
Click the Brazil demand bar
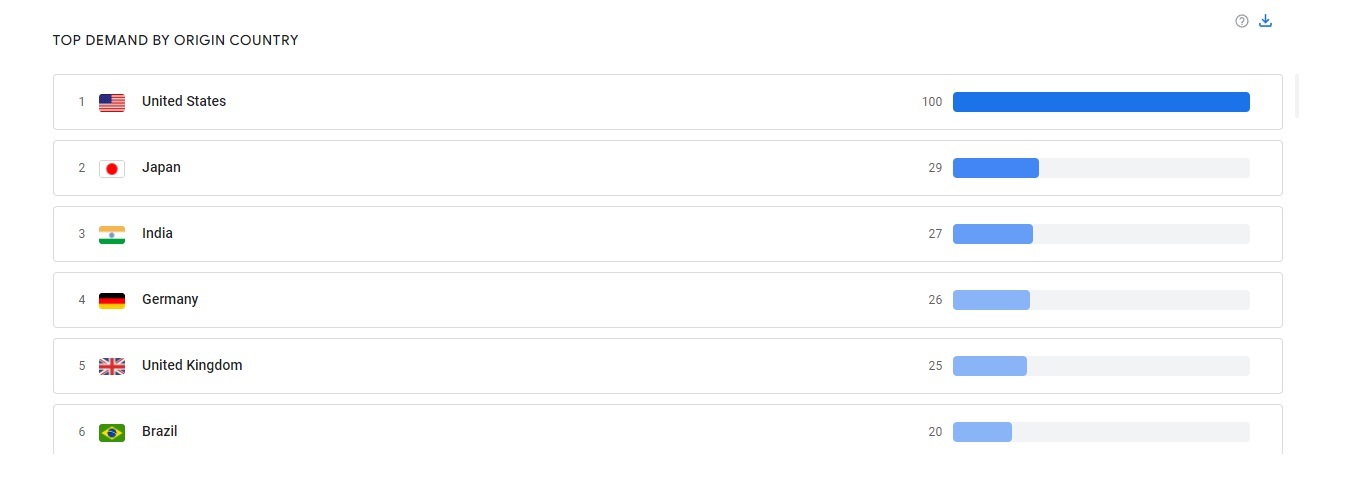[982, 432]
